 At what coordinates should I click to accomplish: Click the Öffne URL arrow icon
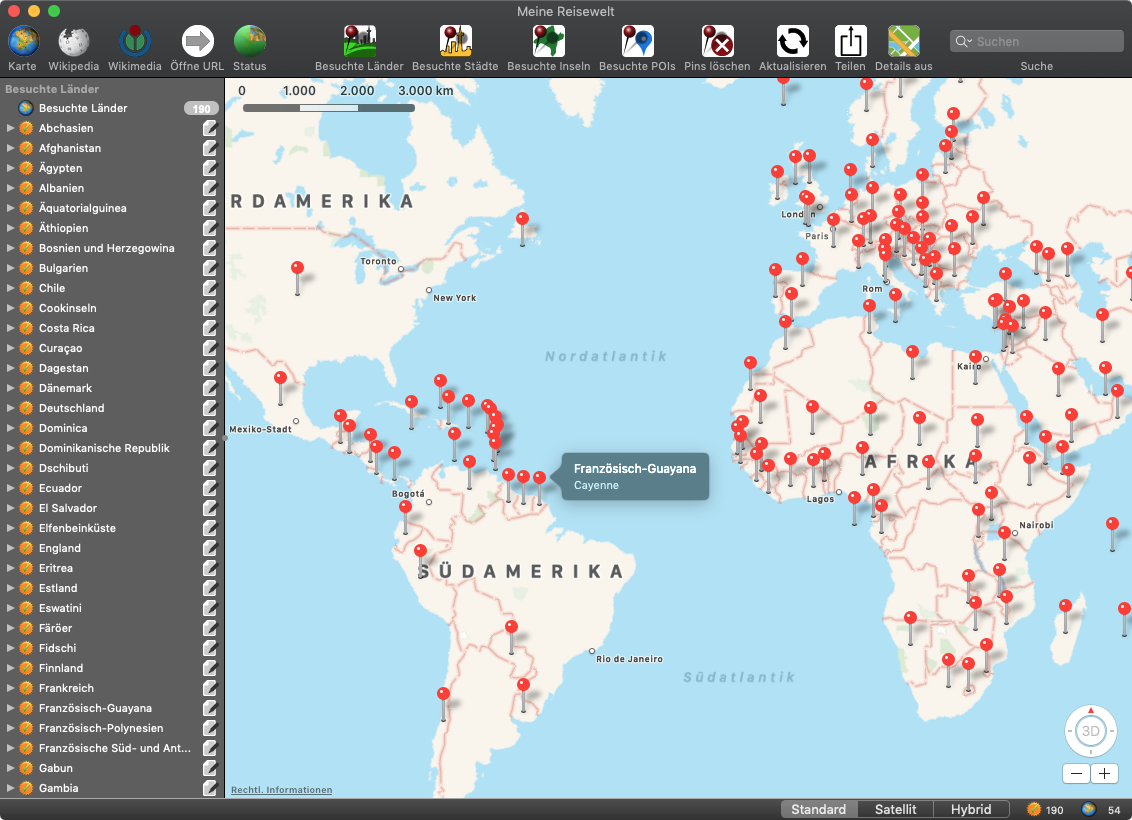coord(197,42)
